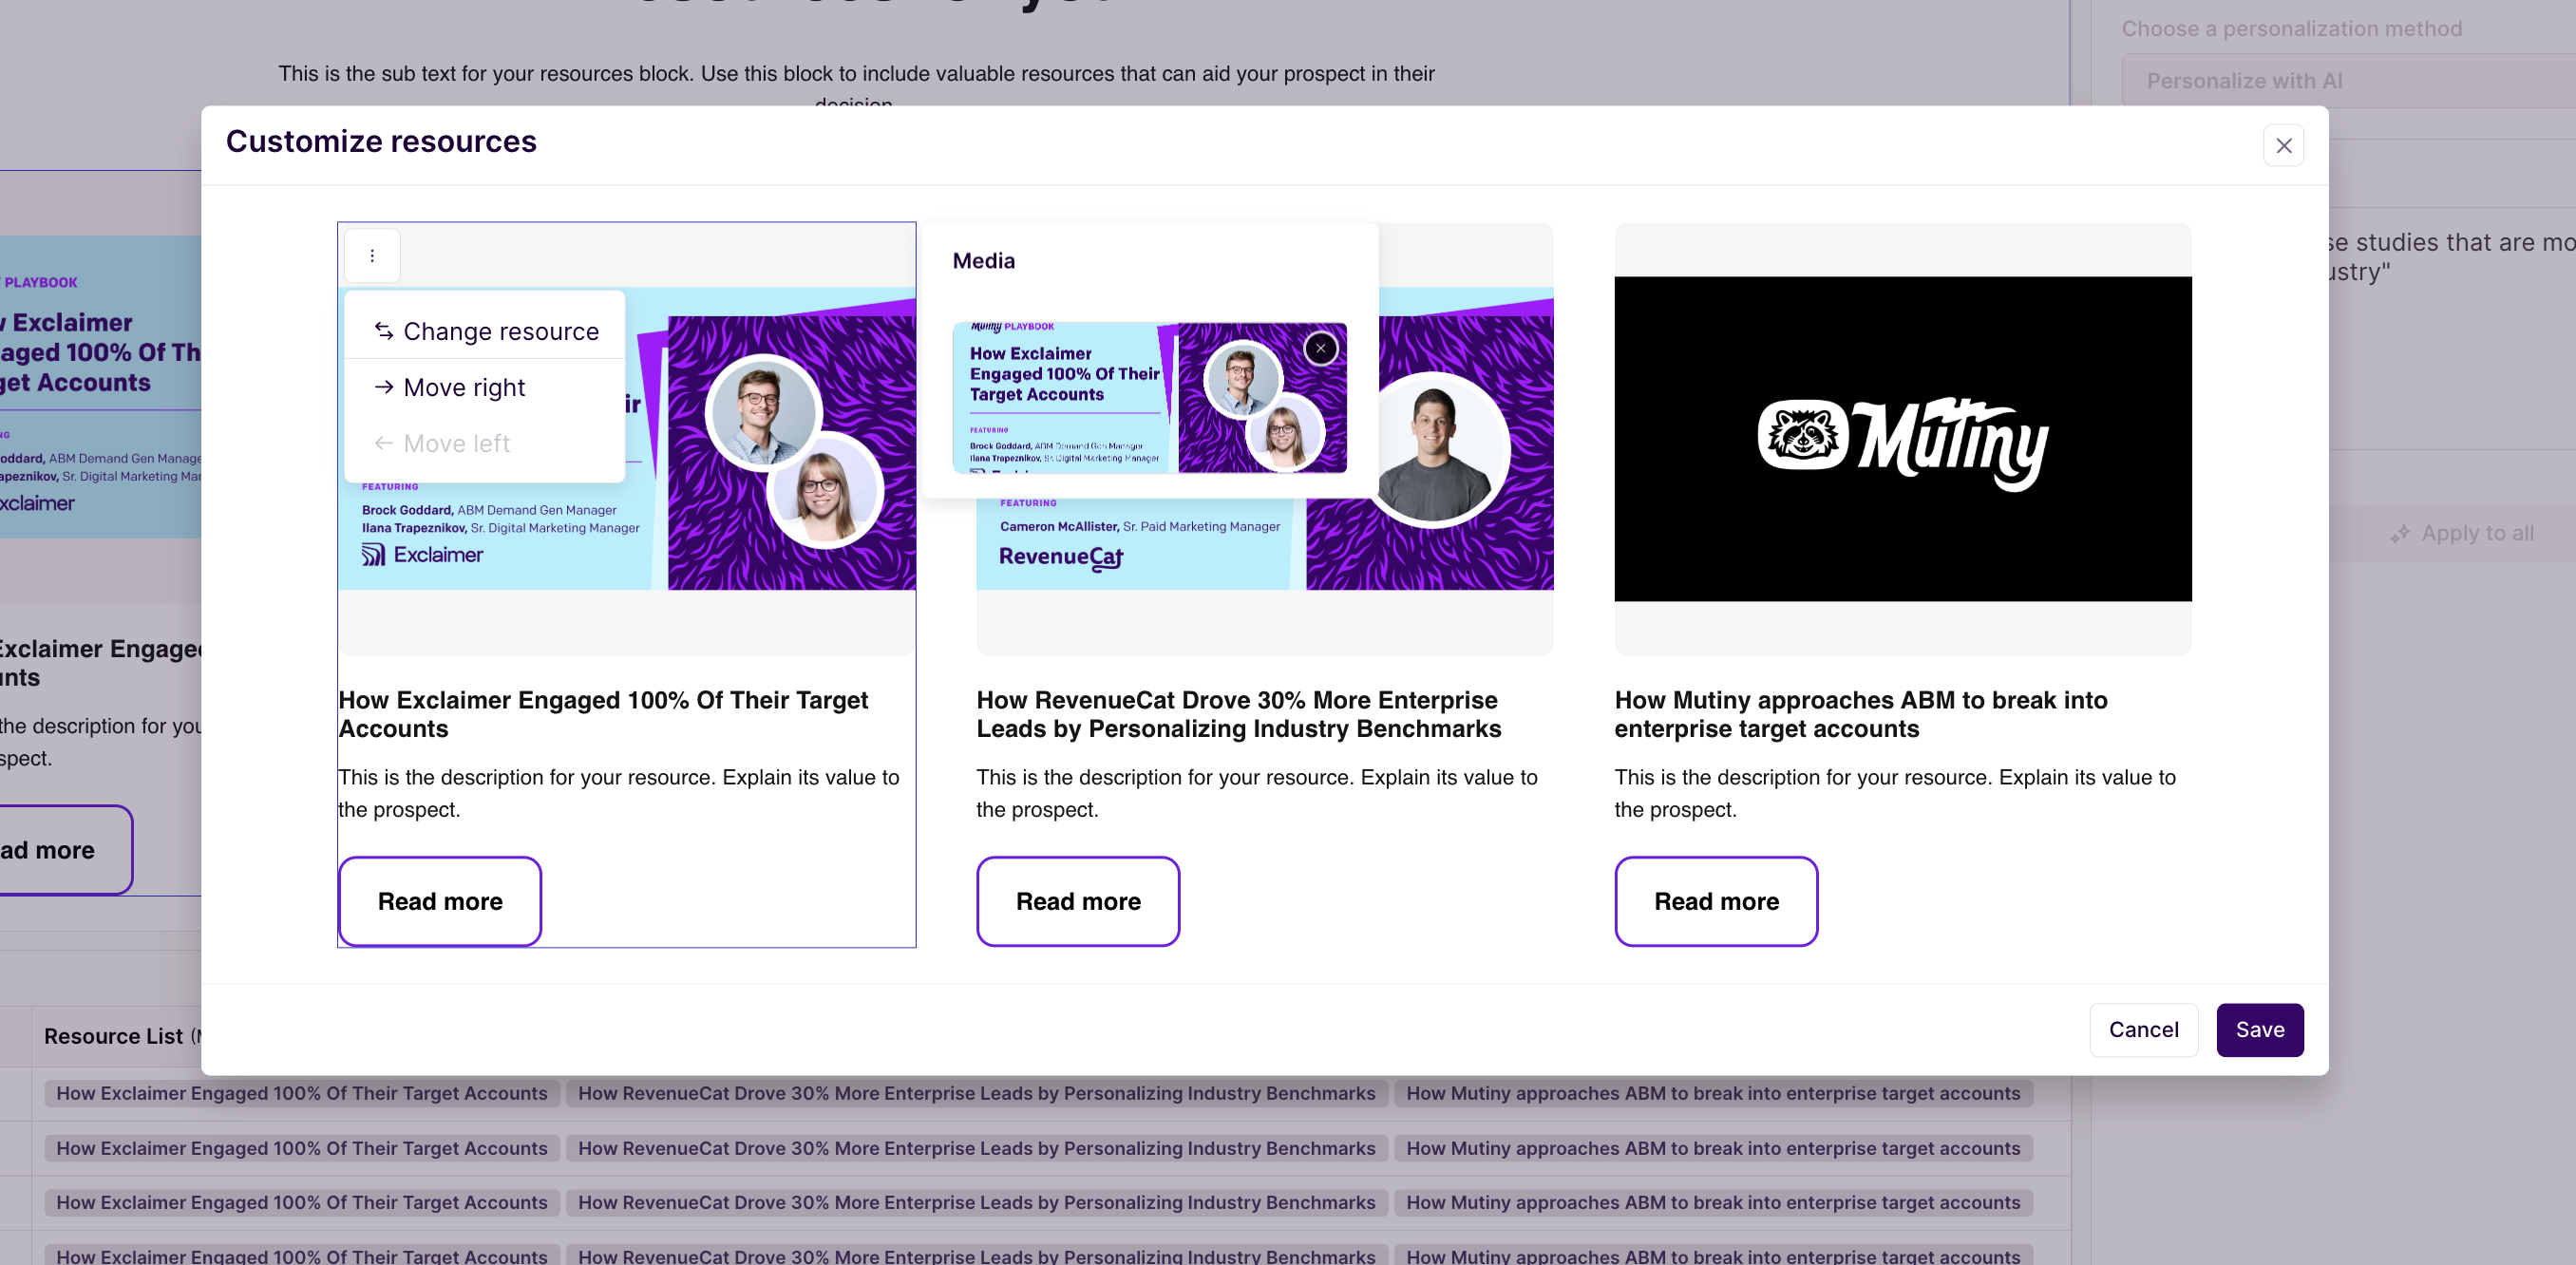Click Choose a personalization method label
This screenshot has height=1265, width=2576.
pos(2291,28)
